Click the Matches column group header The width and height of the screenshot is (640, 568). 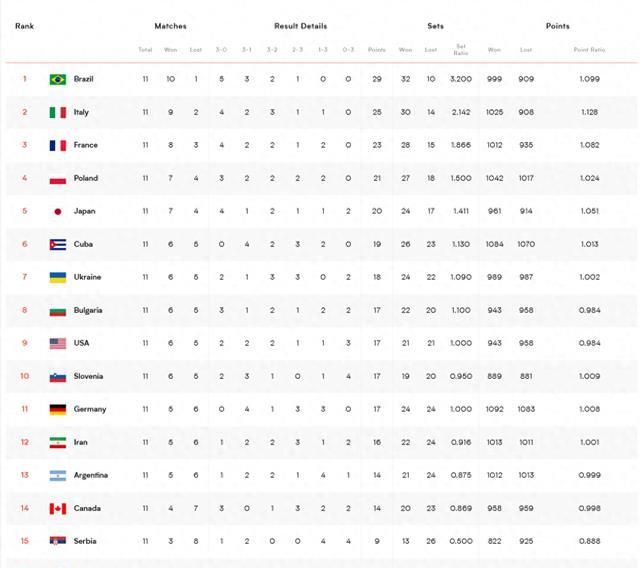point(170,26)
